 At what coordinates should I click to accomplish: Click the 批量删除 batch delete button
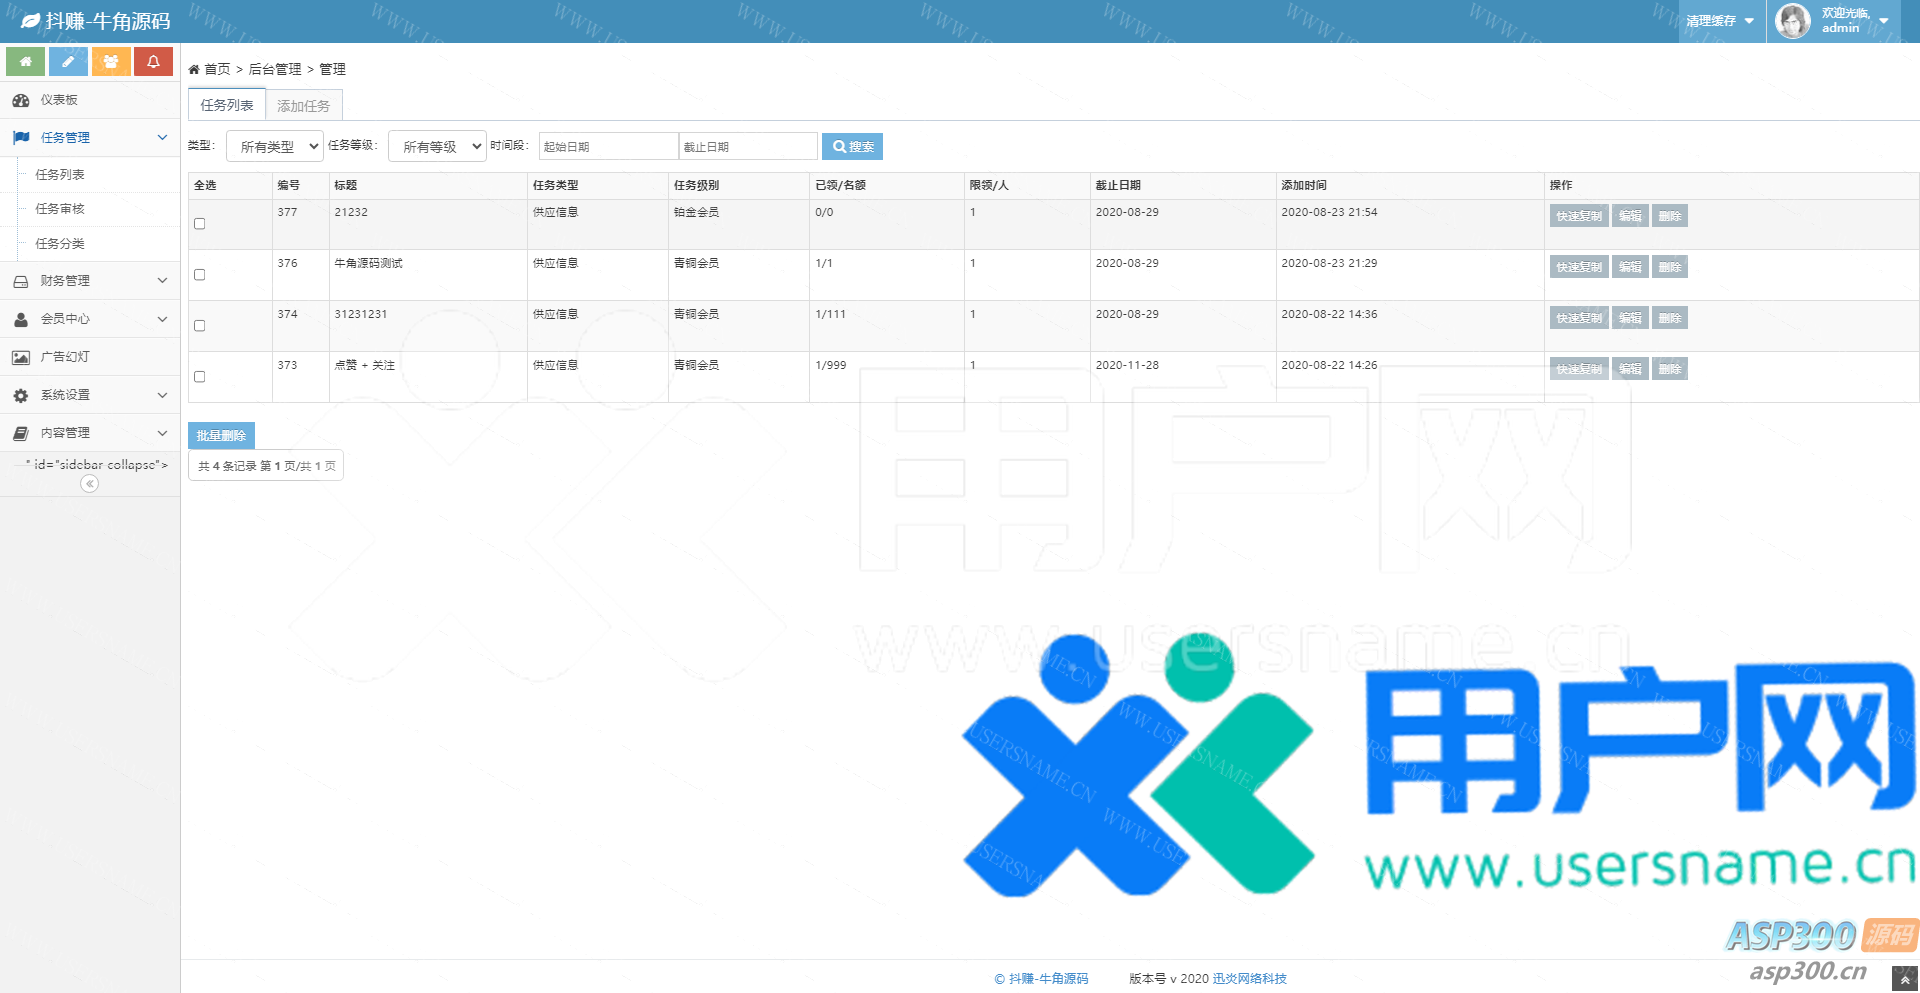point(221,436)
